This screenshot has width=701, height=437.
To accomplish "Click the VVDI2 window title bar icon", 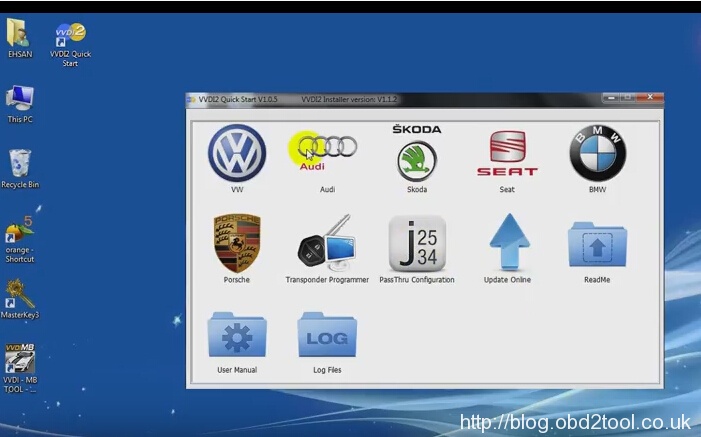I will 192,99.
